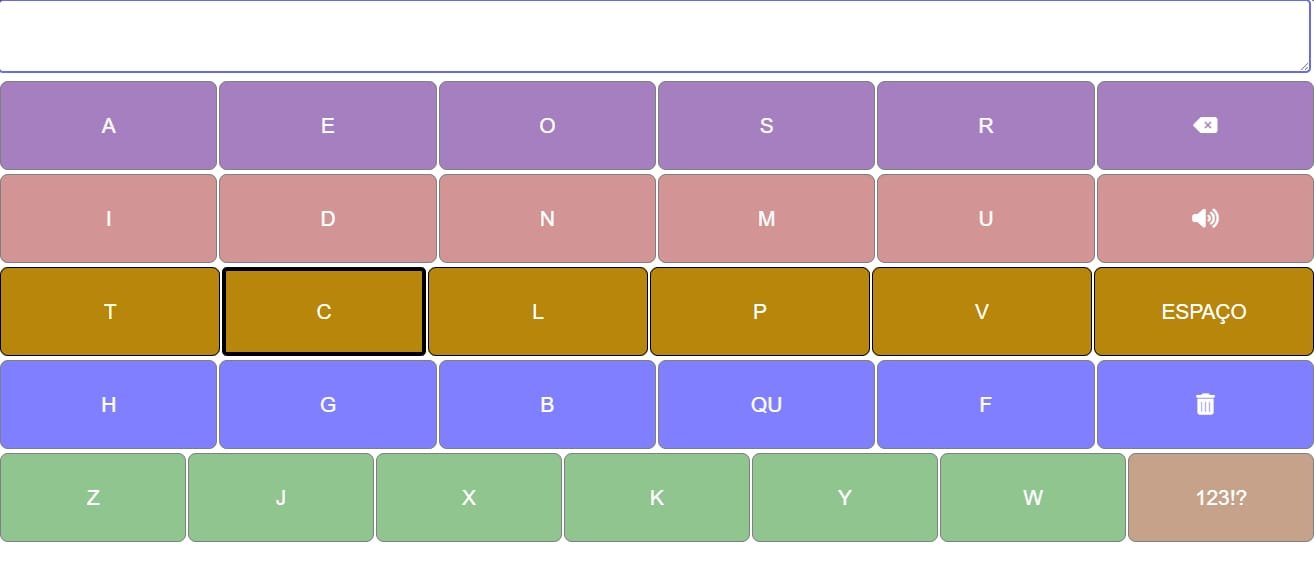This screenshot has height=564, width=1314.
Task: Tap the letter W key
Action: pos(1033,497)
